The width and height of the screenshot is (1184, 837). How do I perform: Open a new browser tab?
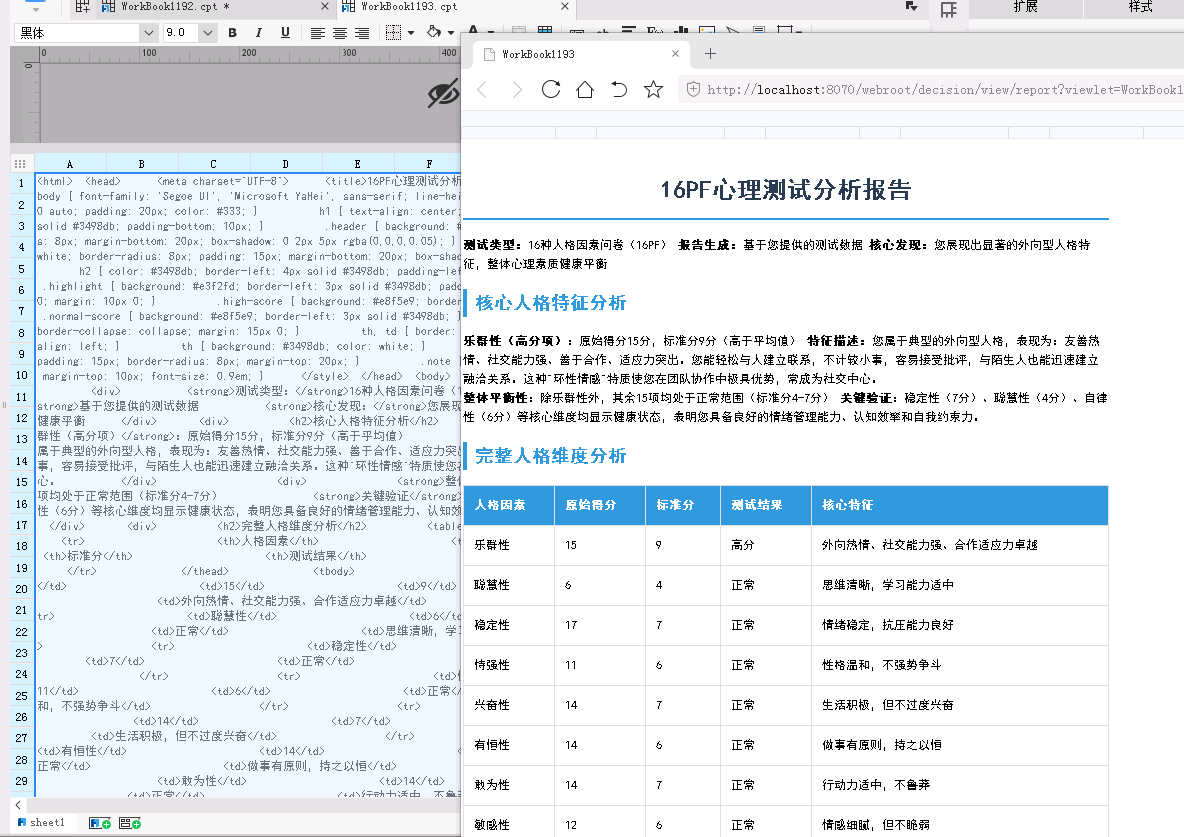(x=710, y=54)
